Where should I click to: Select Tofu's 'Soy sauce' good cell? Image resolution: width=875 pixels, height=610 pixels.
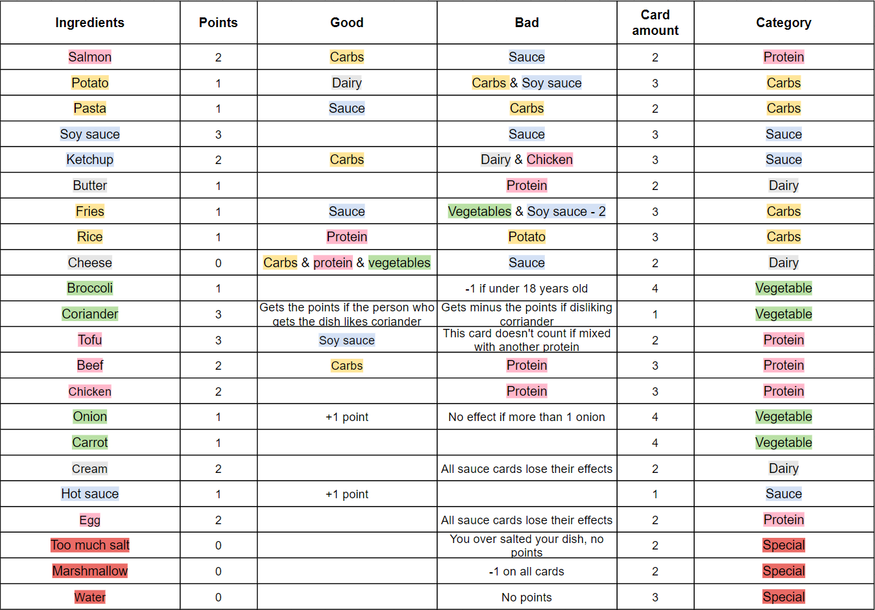tap(347, 339)
